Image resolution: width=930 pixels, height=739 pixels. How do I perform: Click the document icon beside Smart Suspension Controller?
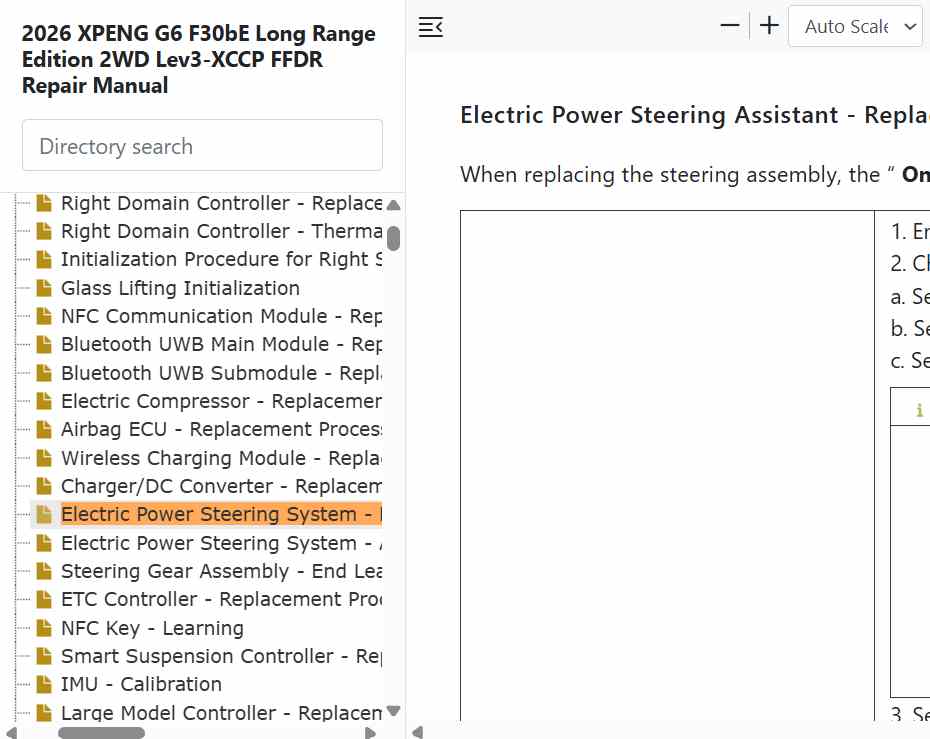click(x=44, y=656)
